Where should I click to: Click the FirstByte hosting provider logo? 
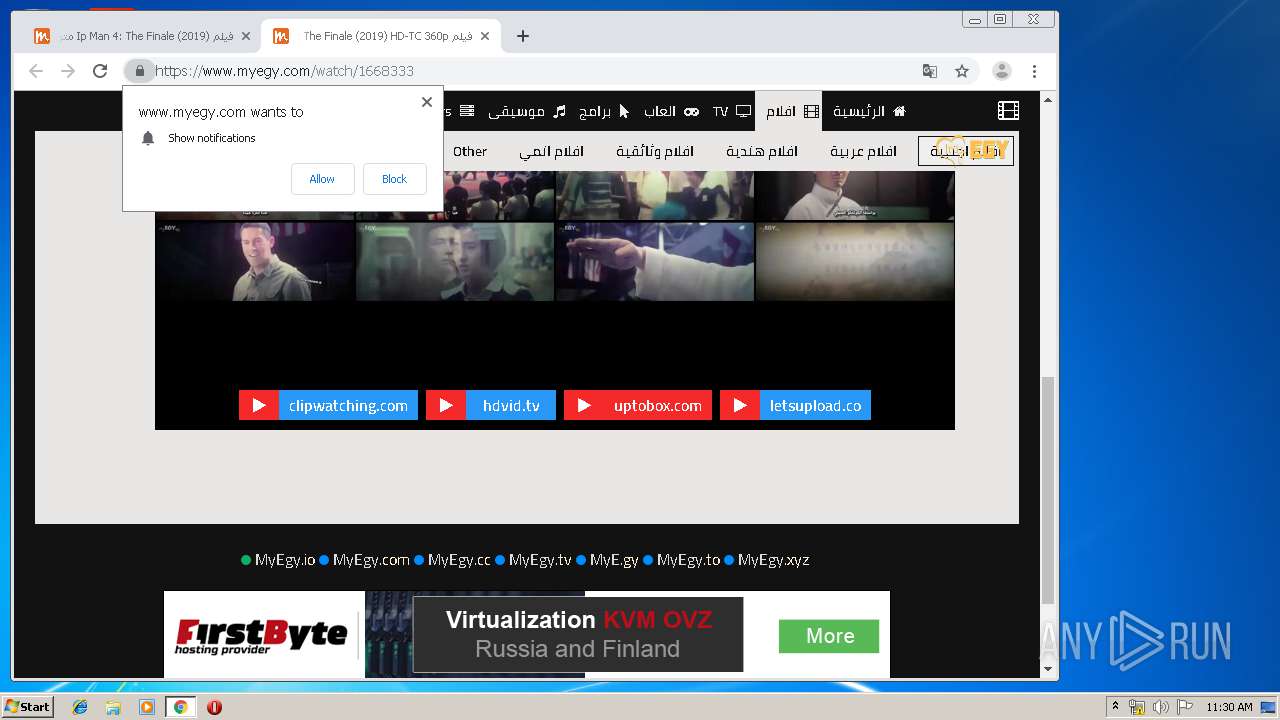click(x=261, y=636)
